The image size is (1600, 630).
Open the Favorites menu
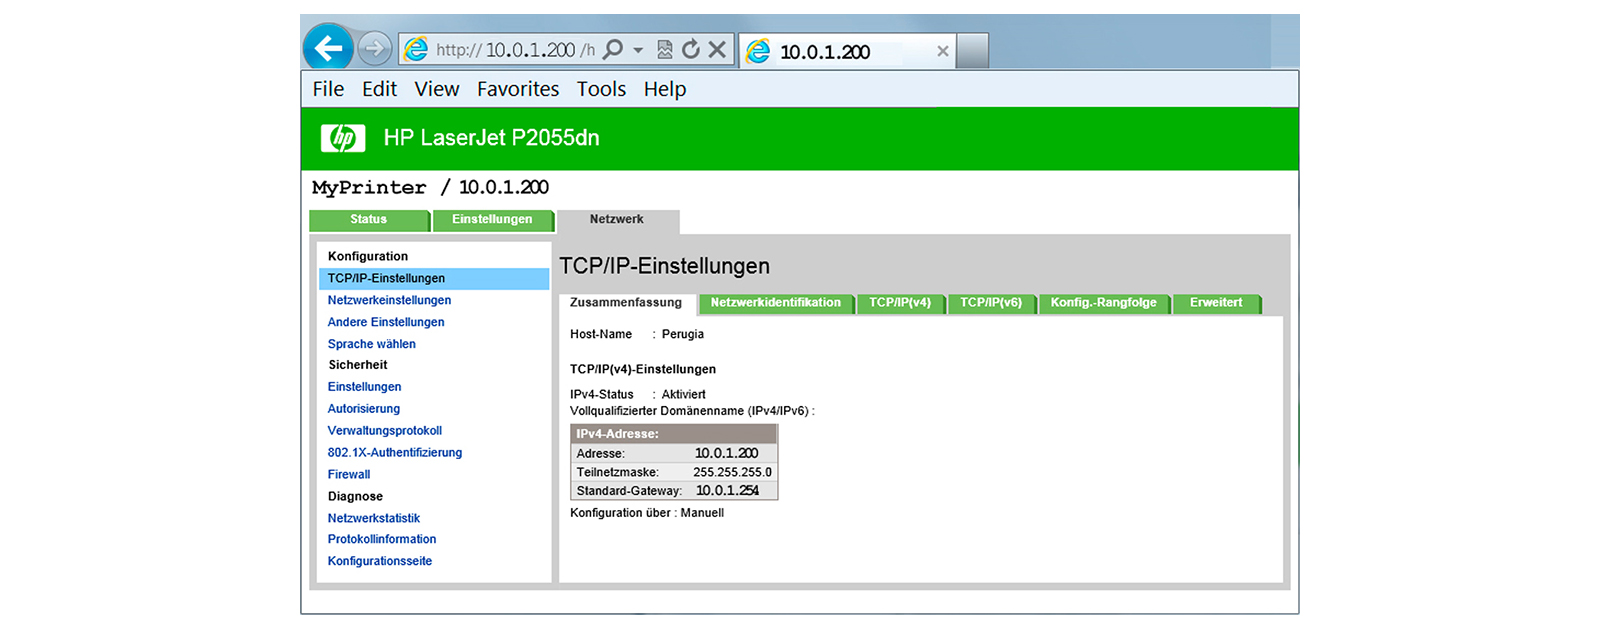(517, 89)
